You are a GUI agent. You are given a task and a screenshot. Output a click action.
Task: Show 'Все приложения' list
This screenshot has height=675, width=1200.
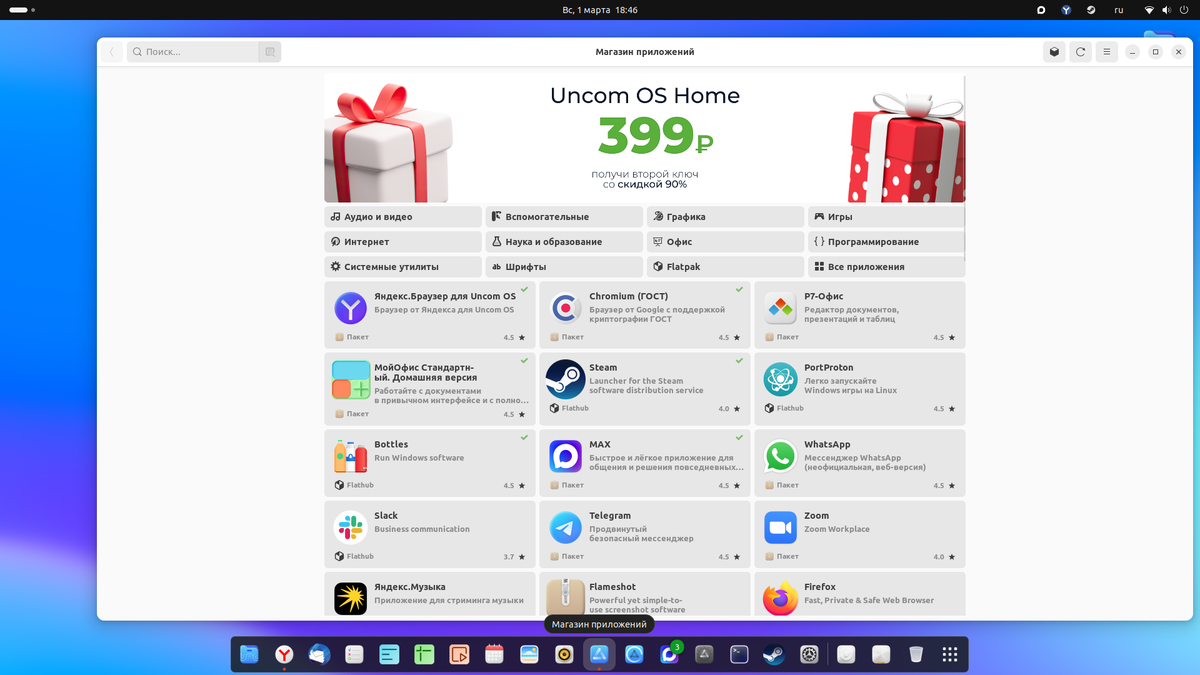[x=886, y=267]
